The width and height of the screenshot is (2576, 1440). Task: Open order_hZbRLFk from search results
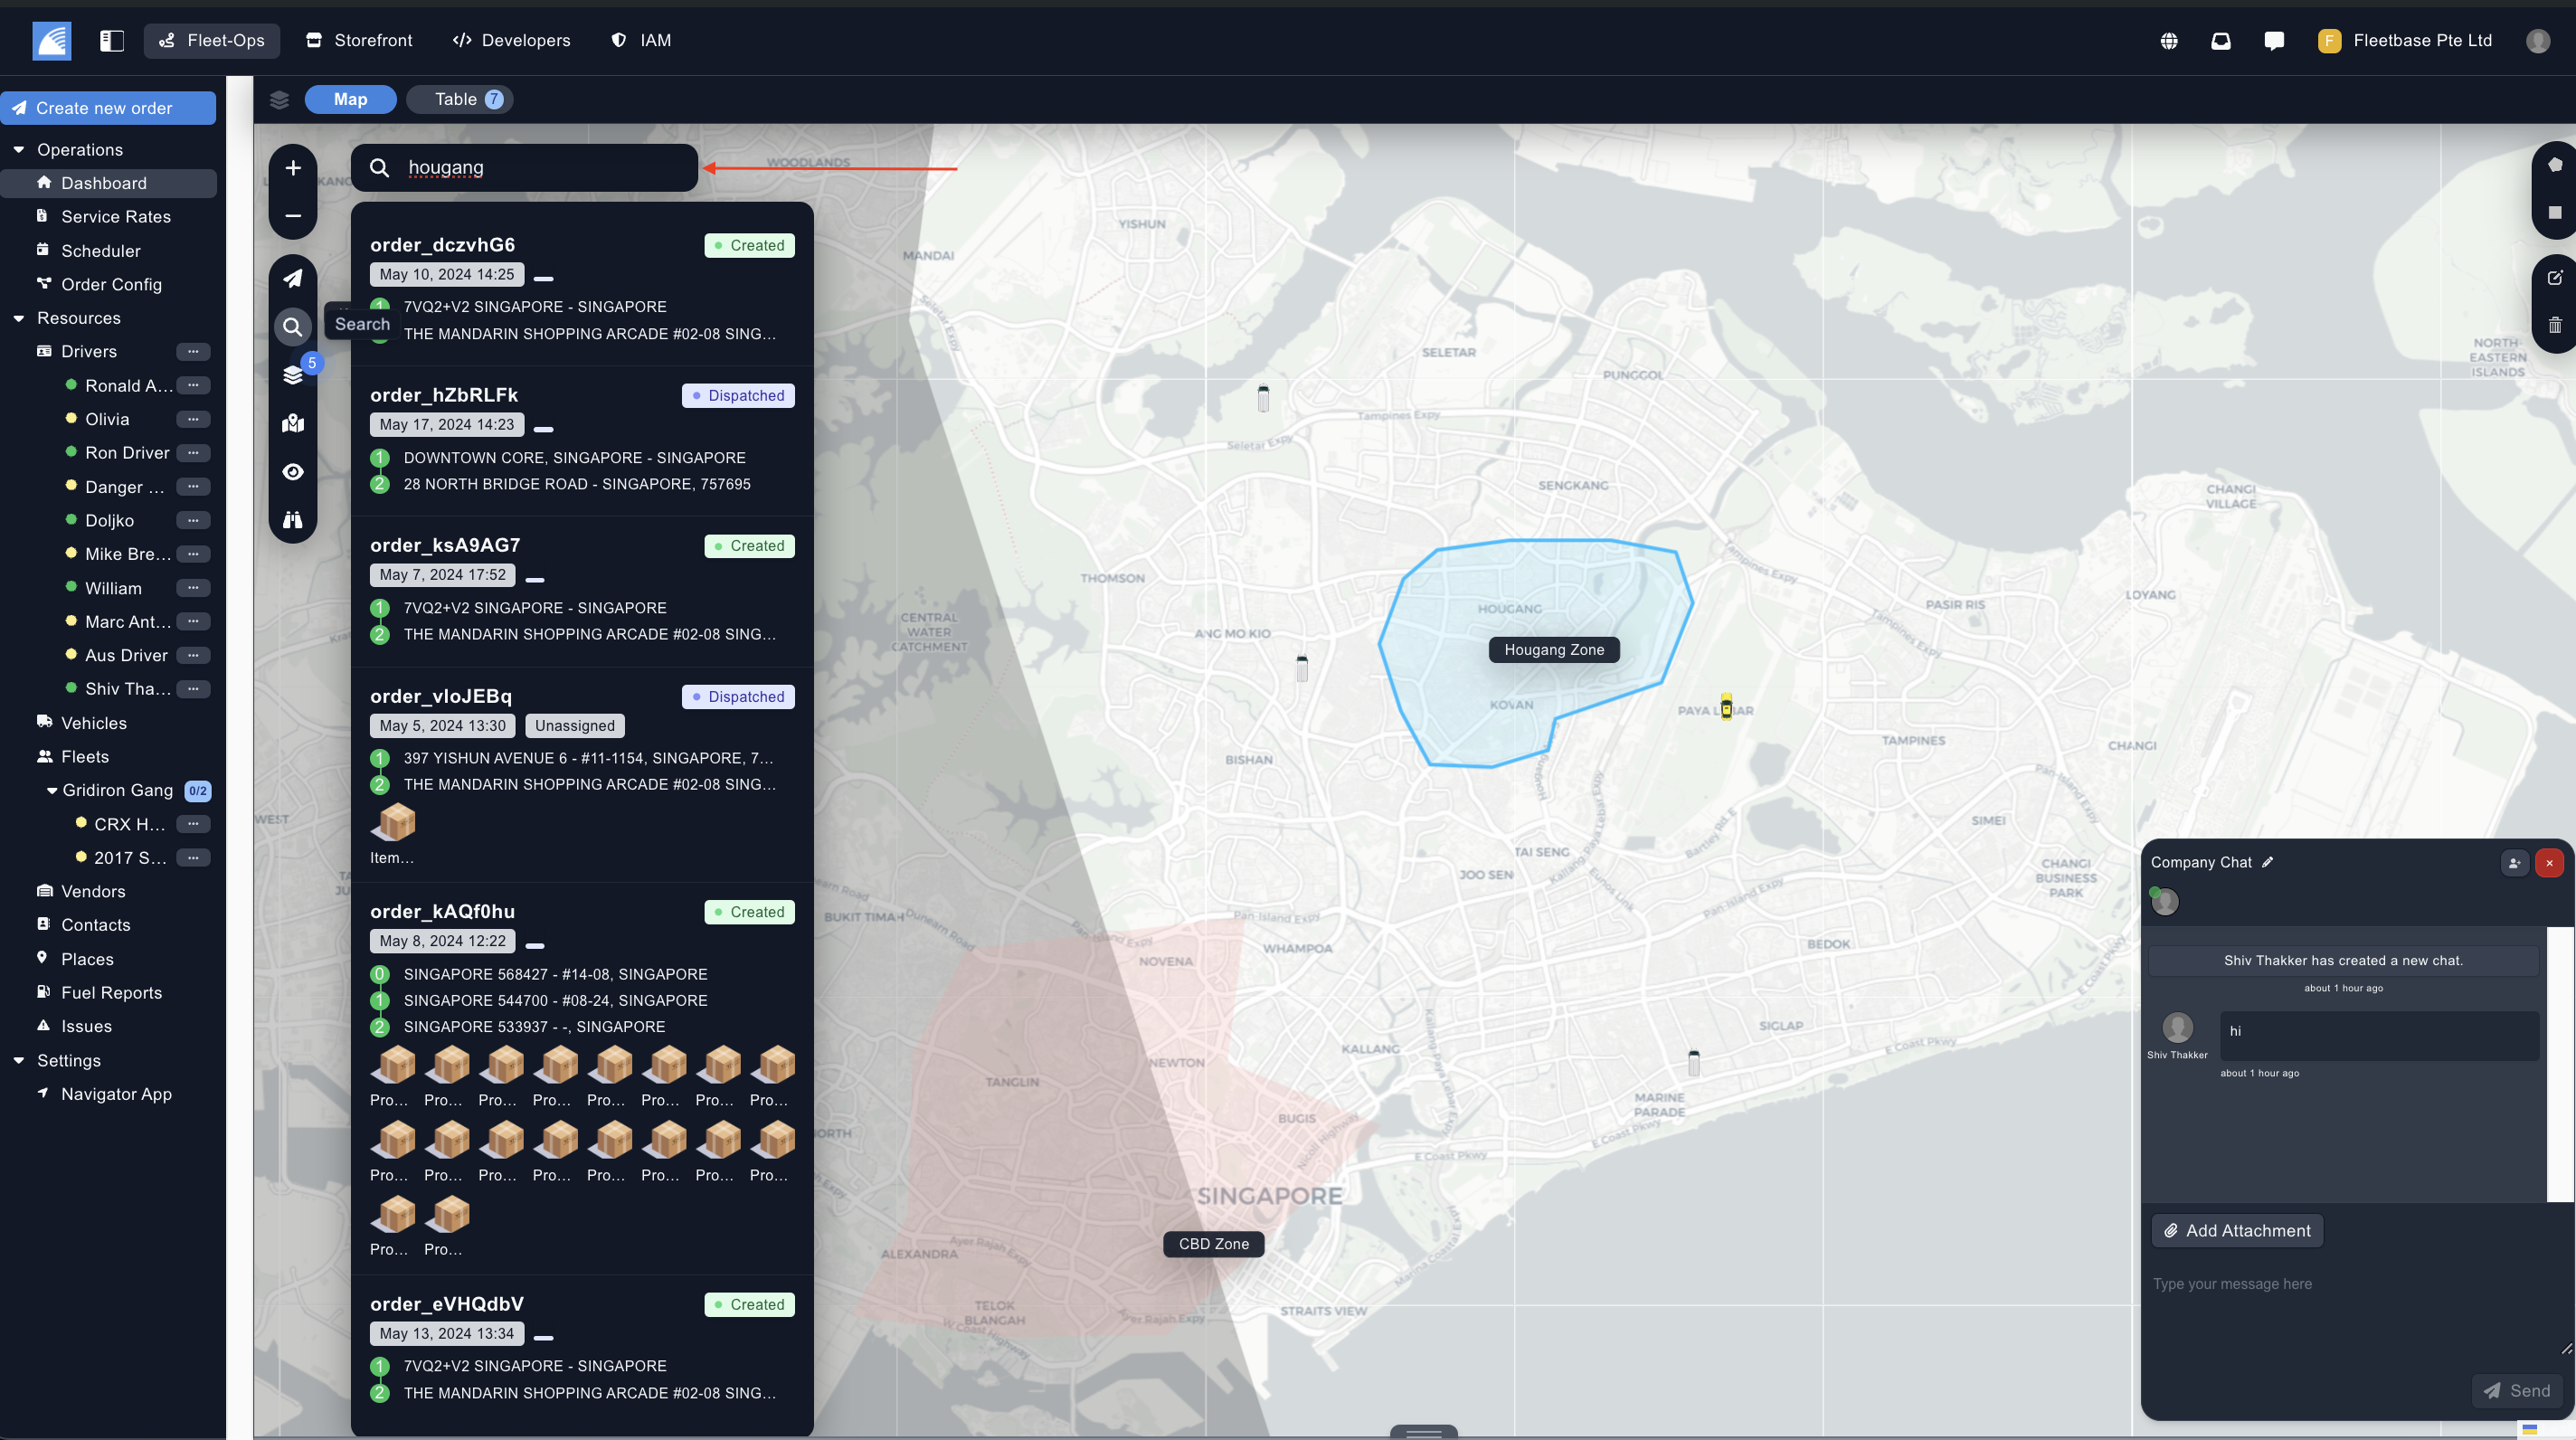(444, 395)
